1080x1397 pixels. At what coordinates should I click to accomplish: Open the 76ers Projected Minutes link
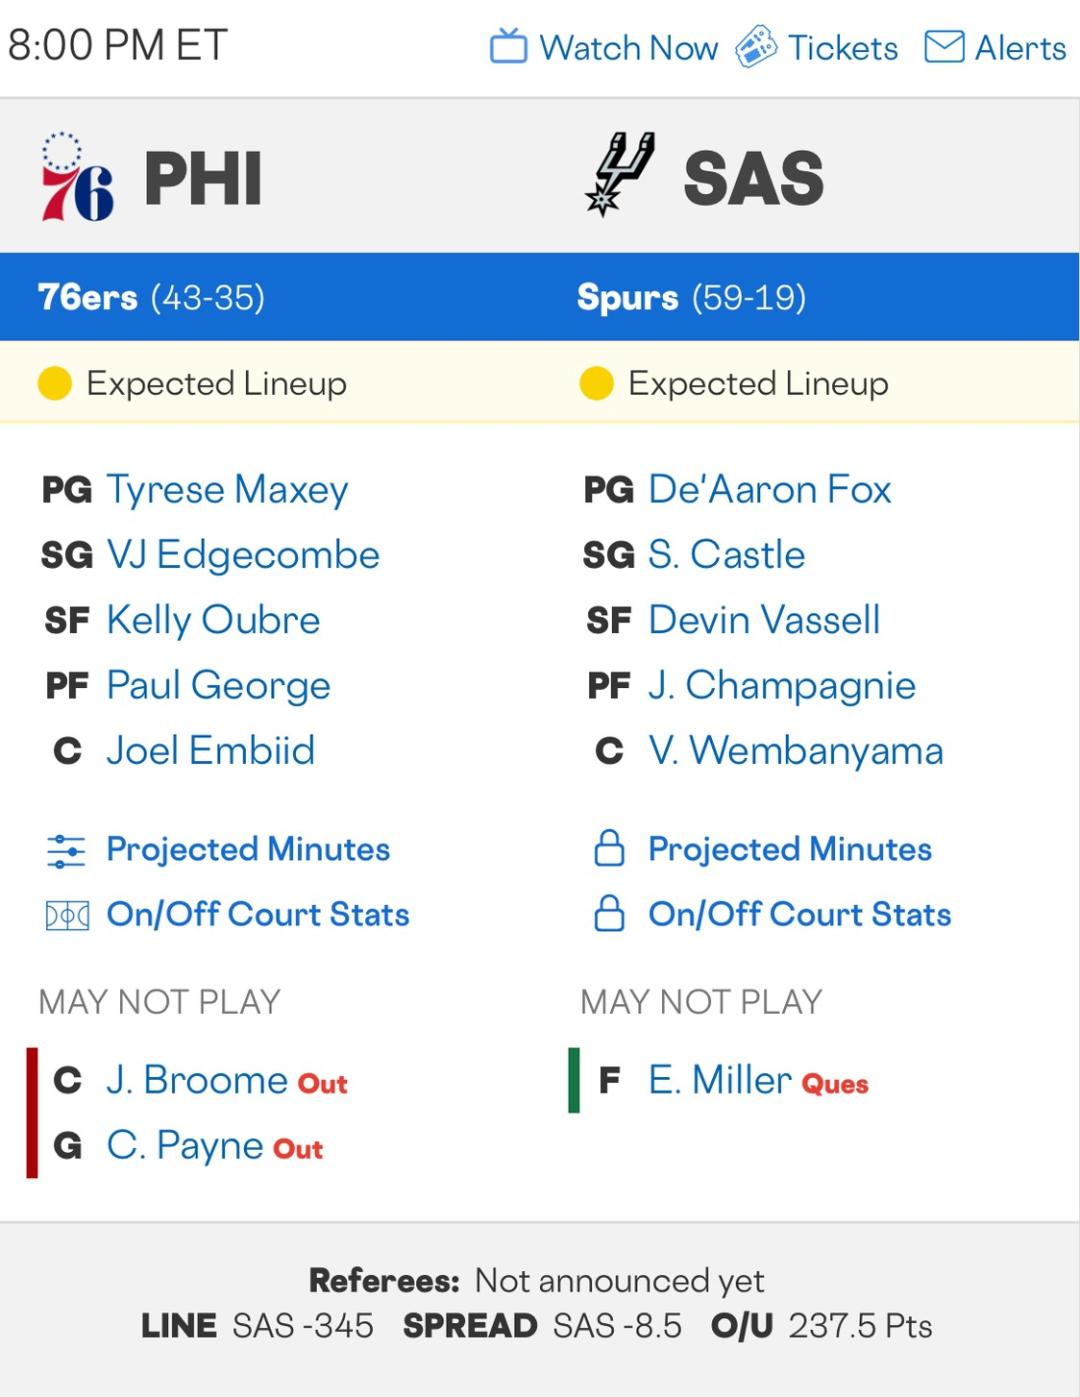(248, 850)
